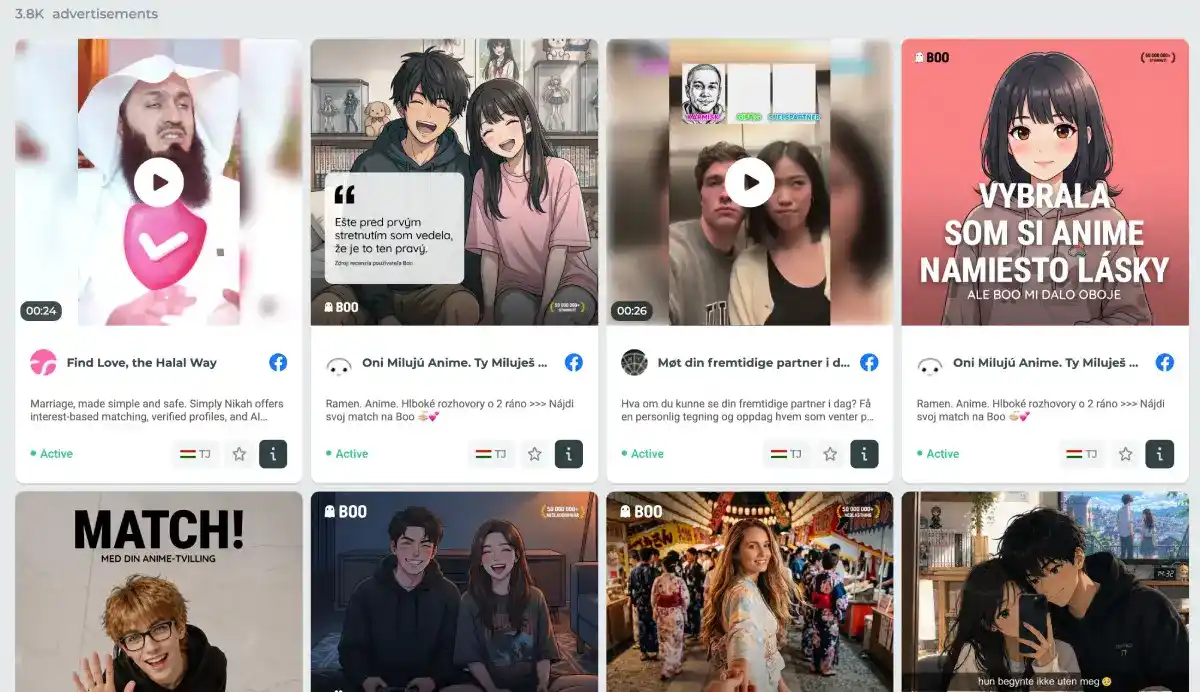Open advertiser avatar beside Møt din fremtidige partner
The height and width of the screenshot is (692, 1200).
(x=635, y=363)
